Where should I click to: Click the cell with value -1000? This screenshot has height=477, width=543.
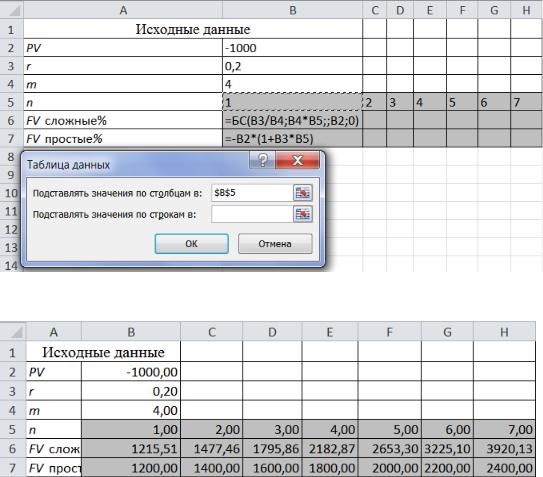[x=292, y=48]
